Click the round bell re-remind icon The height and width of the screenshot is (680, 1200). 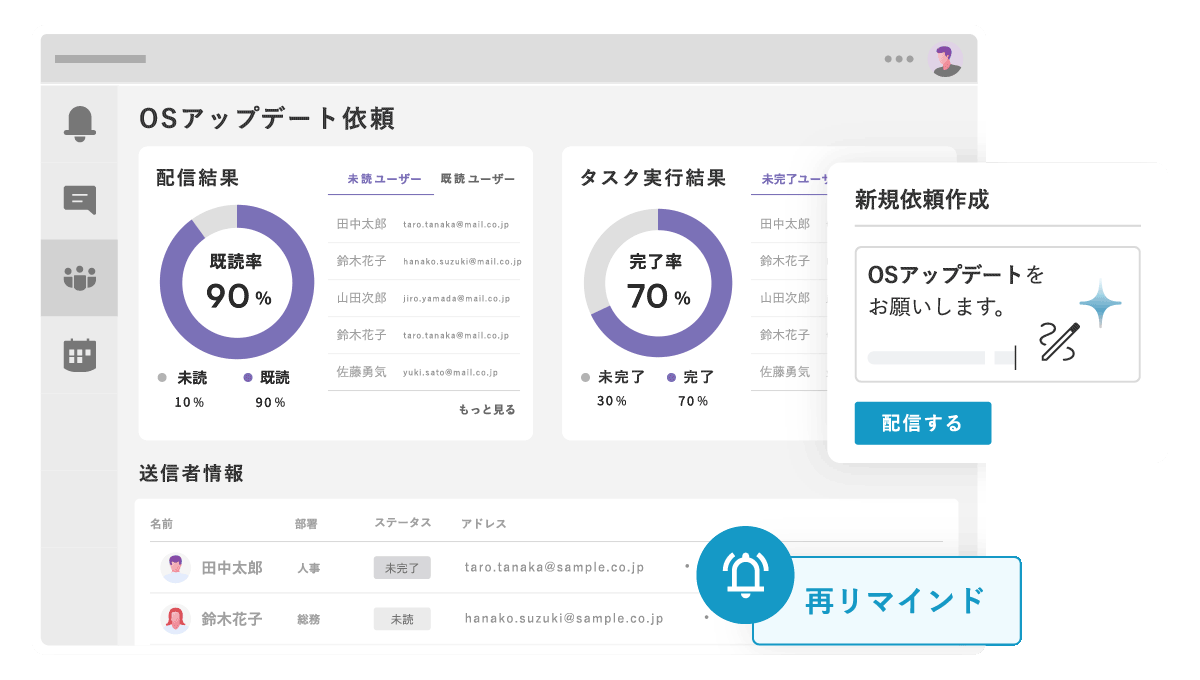(x=745, y=575)
